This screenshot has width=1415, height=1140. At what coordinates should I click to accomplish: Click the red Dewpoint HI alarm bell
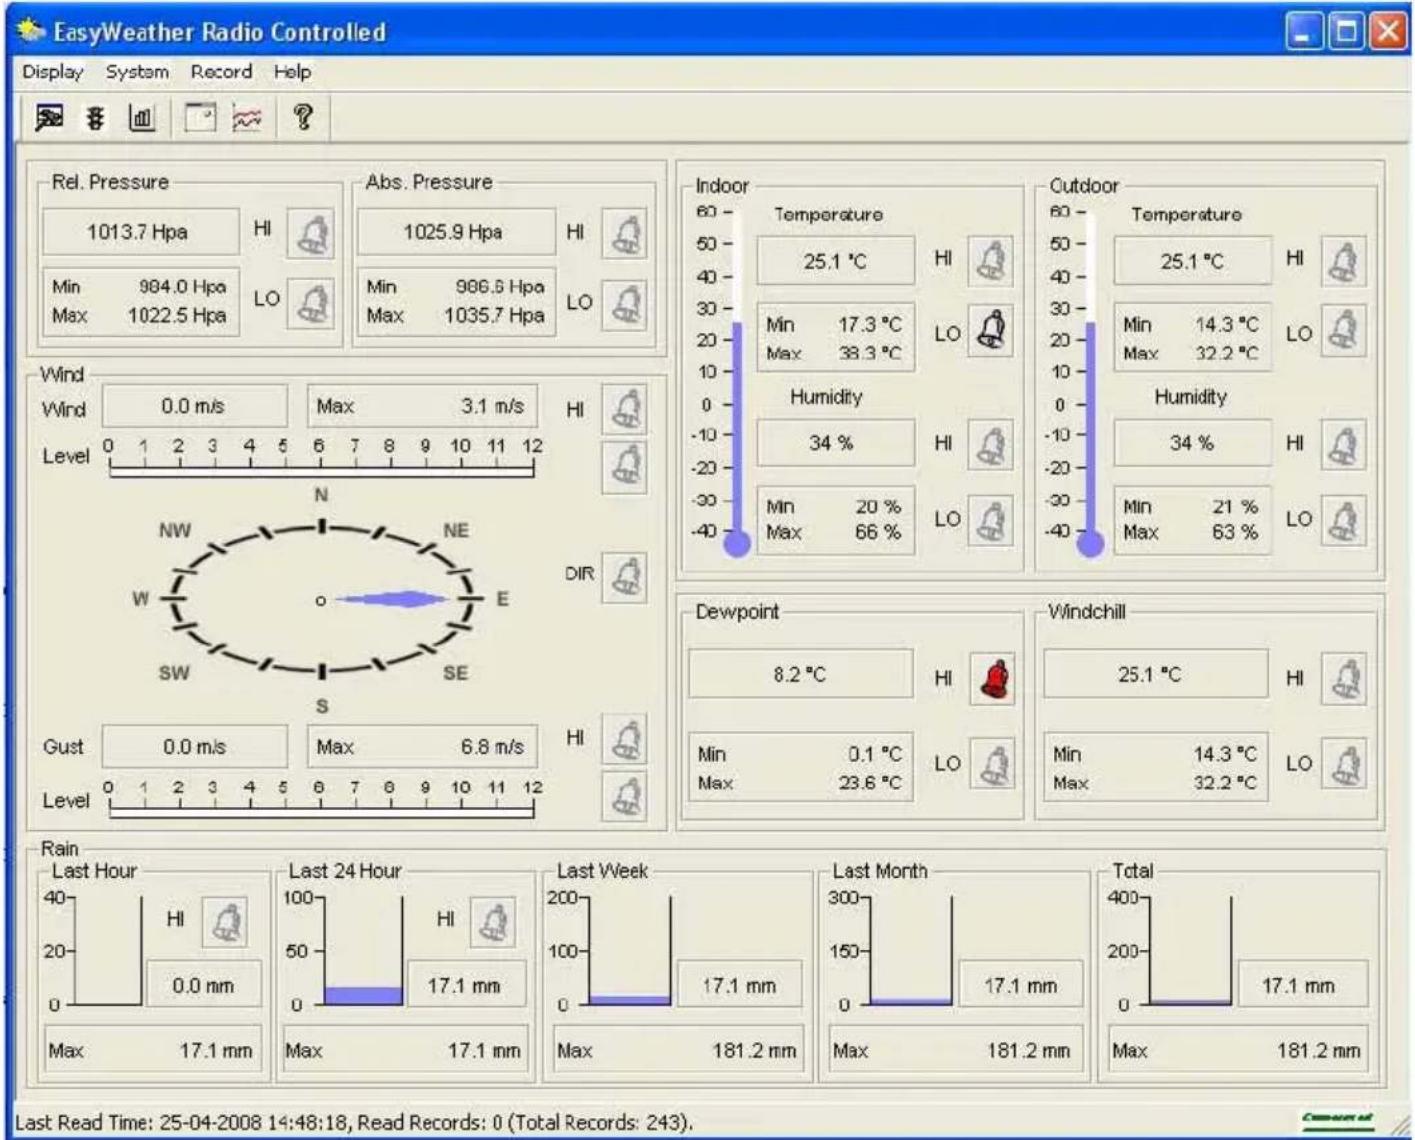point(993,679)
